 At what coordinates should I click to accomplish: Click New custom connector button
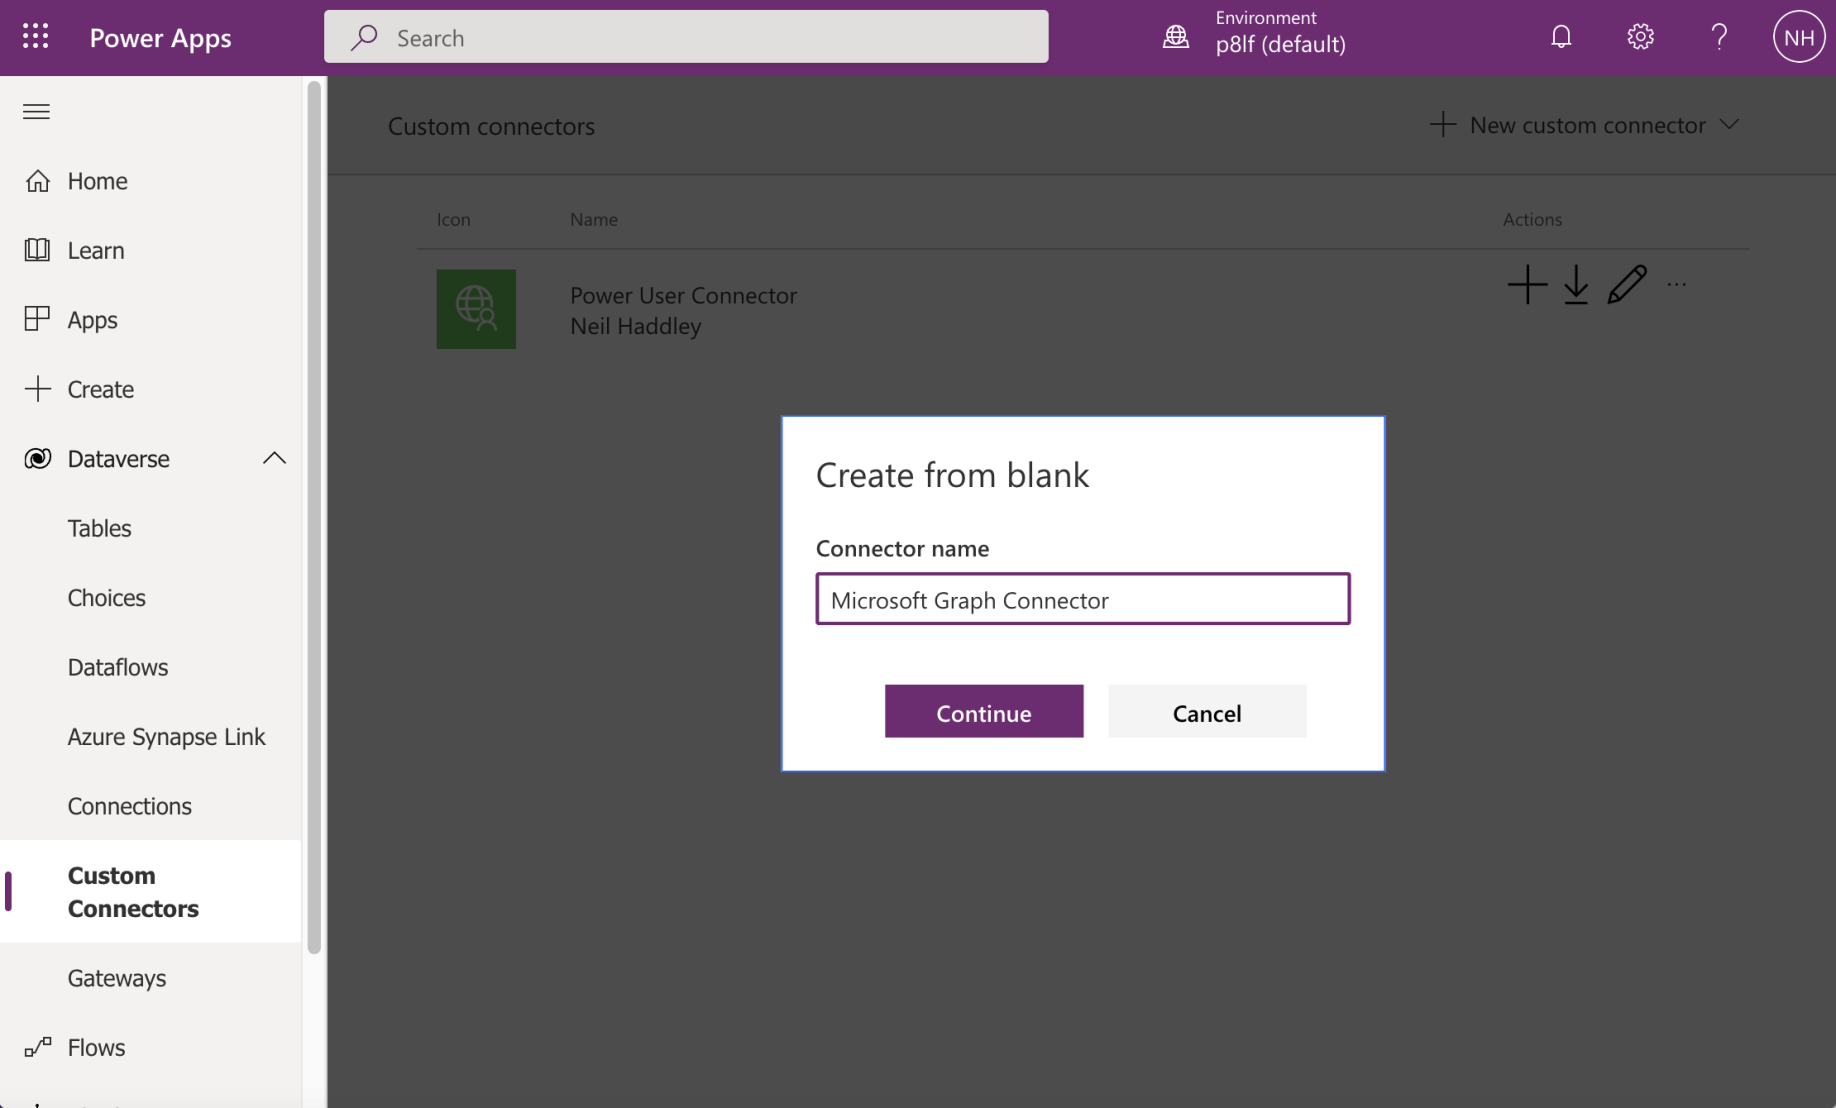1585,125
